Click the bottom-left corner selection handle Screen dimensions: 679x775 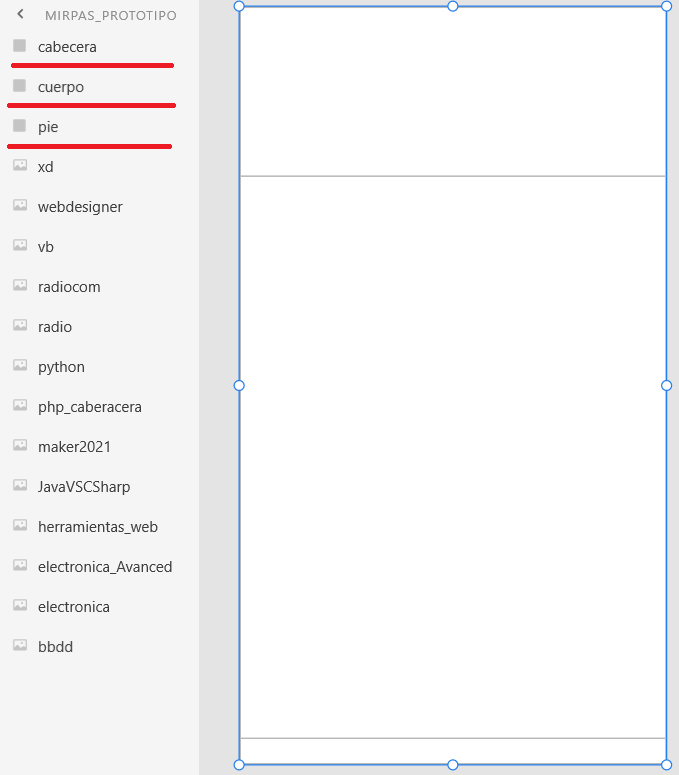pyautogui.click(x=239, y=765)
